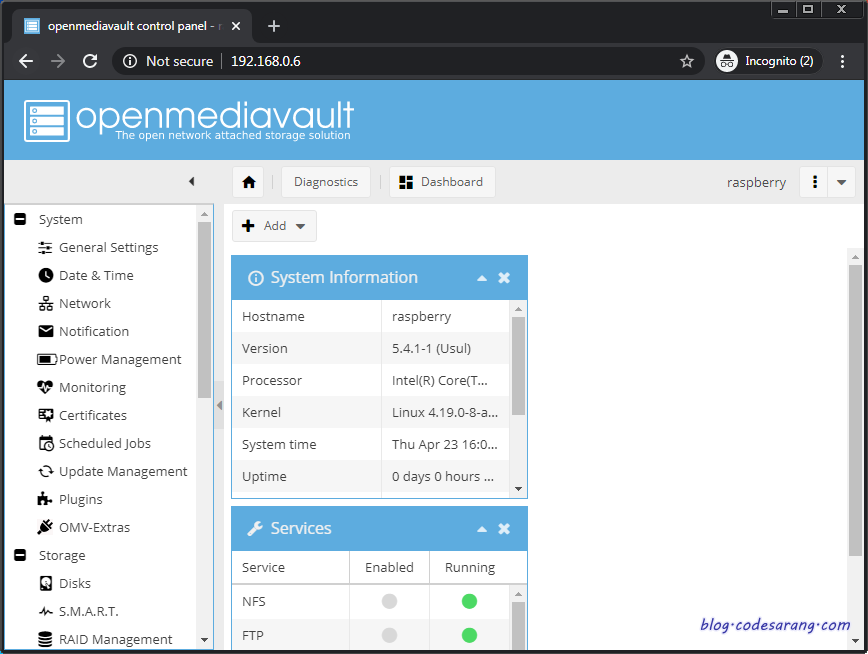The height and width of the screenshot is (654, 868).
Task: Open the Network settings page
Action: pos(74,303)
